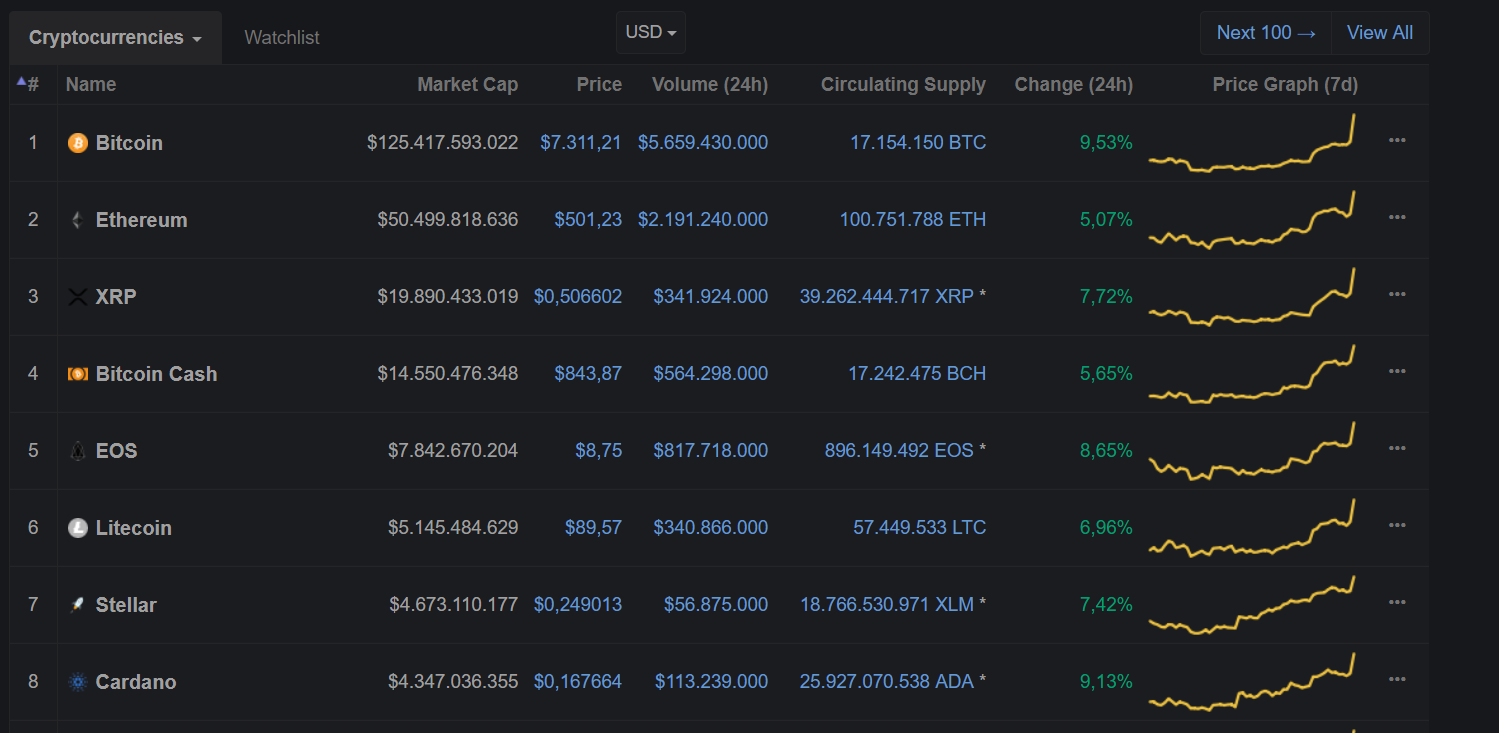Open the USD currency selector

pyautogui.click(x=651, y=32)
